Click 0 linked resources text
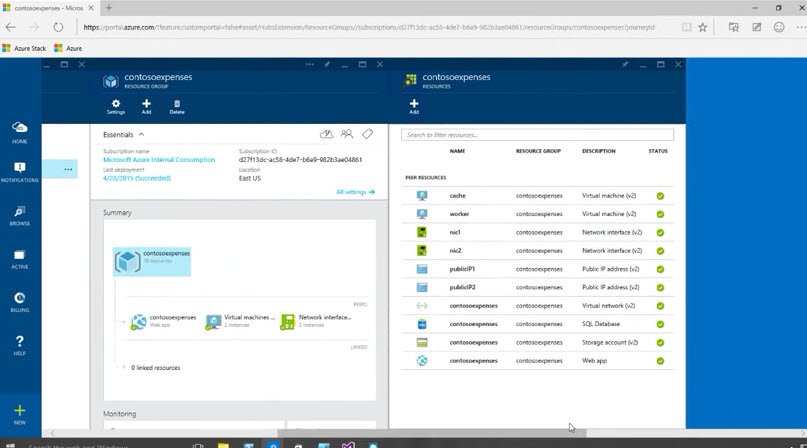 [x=155, y=368]
